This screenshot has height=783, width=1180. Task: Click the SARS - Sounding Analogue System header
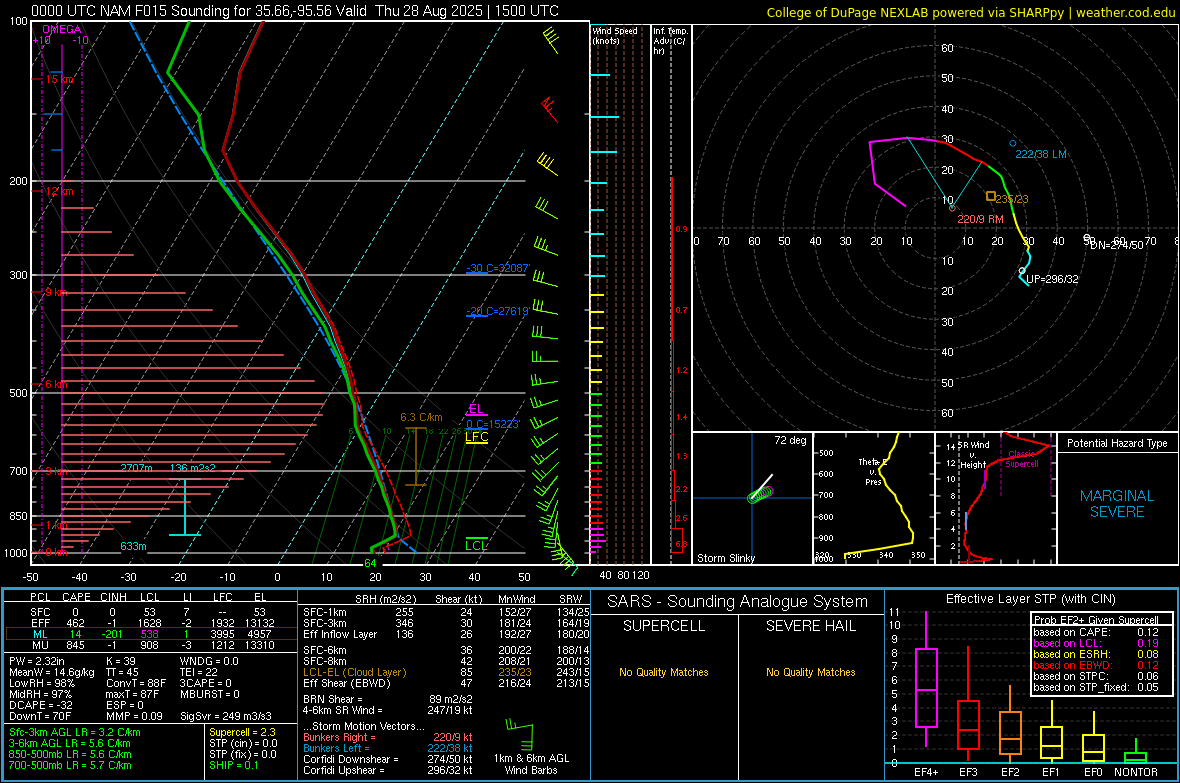737,602
